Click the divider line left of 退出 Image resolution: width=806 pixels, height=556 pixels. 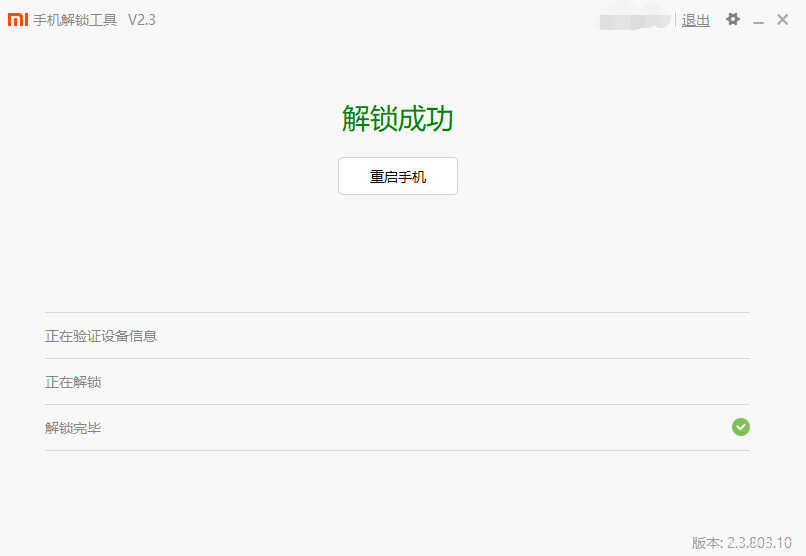[675, 21]
